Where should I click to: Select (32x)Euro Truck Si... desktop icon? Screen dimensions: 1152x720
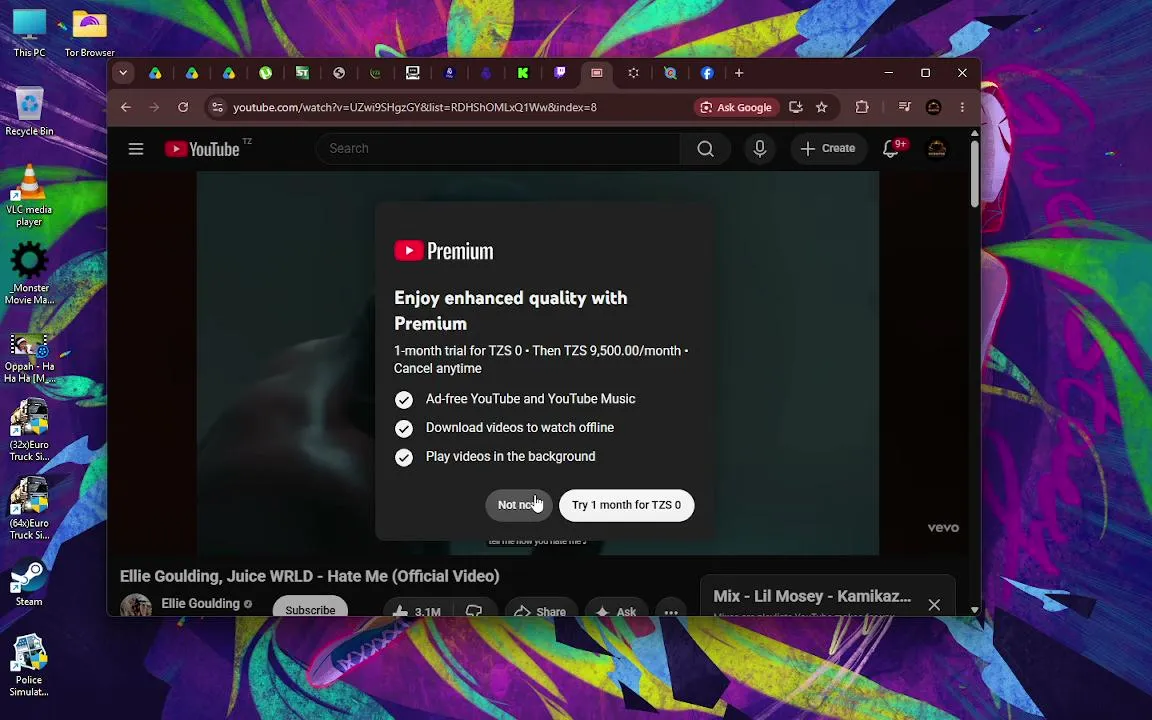pos(29,431)
